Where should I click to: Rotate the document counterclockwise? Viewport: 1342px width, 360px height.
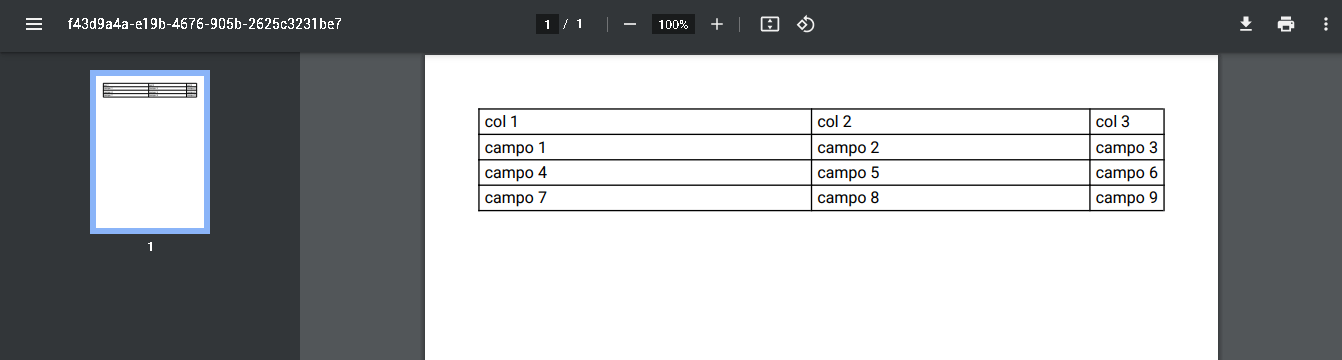pos(806,24)
